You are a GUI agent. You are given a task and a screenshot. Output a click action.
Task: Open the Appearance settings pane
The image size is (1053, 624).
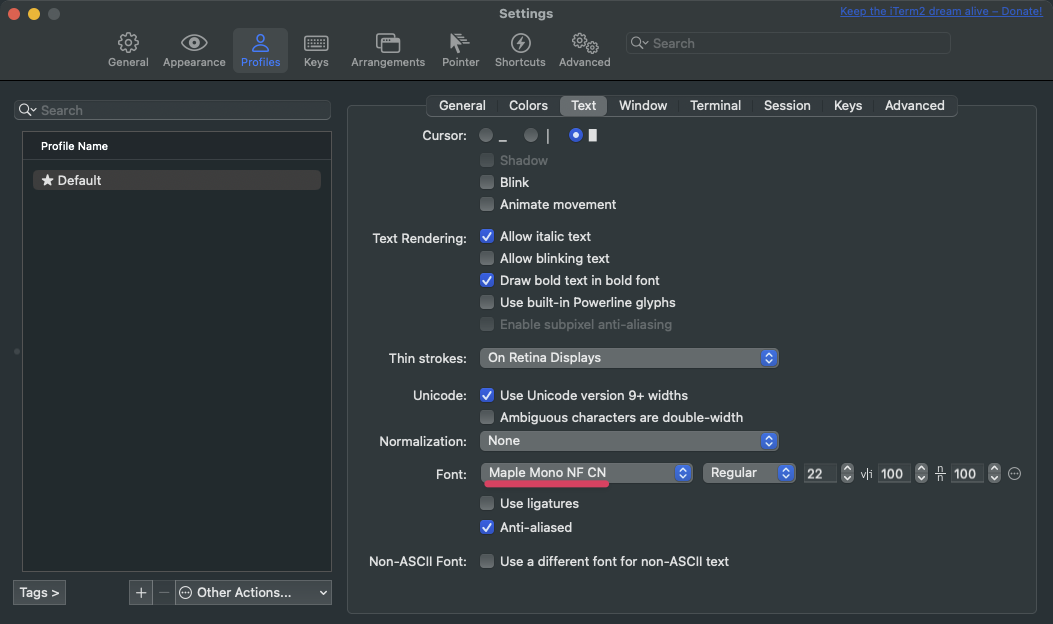(194, 50)
